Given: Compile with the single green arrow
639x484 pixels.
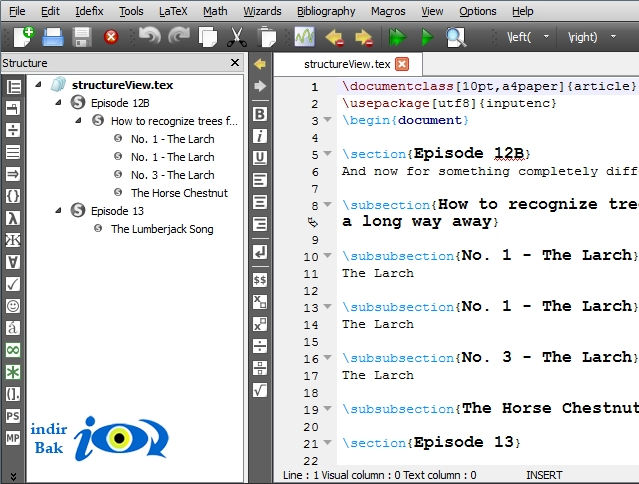Looking at the screenshot, I should coord(427,37).
